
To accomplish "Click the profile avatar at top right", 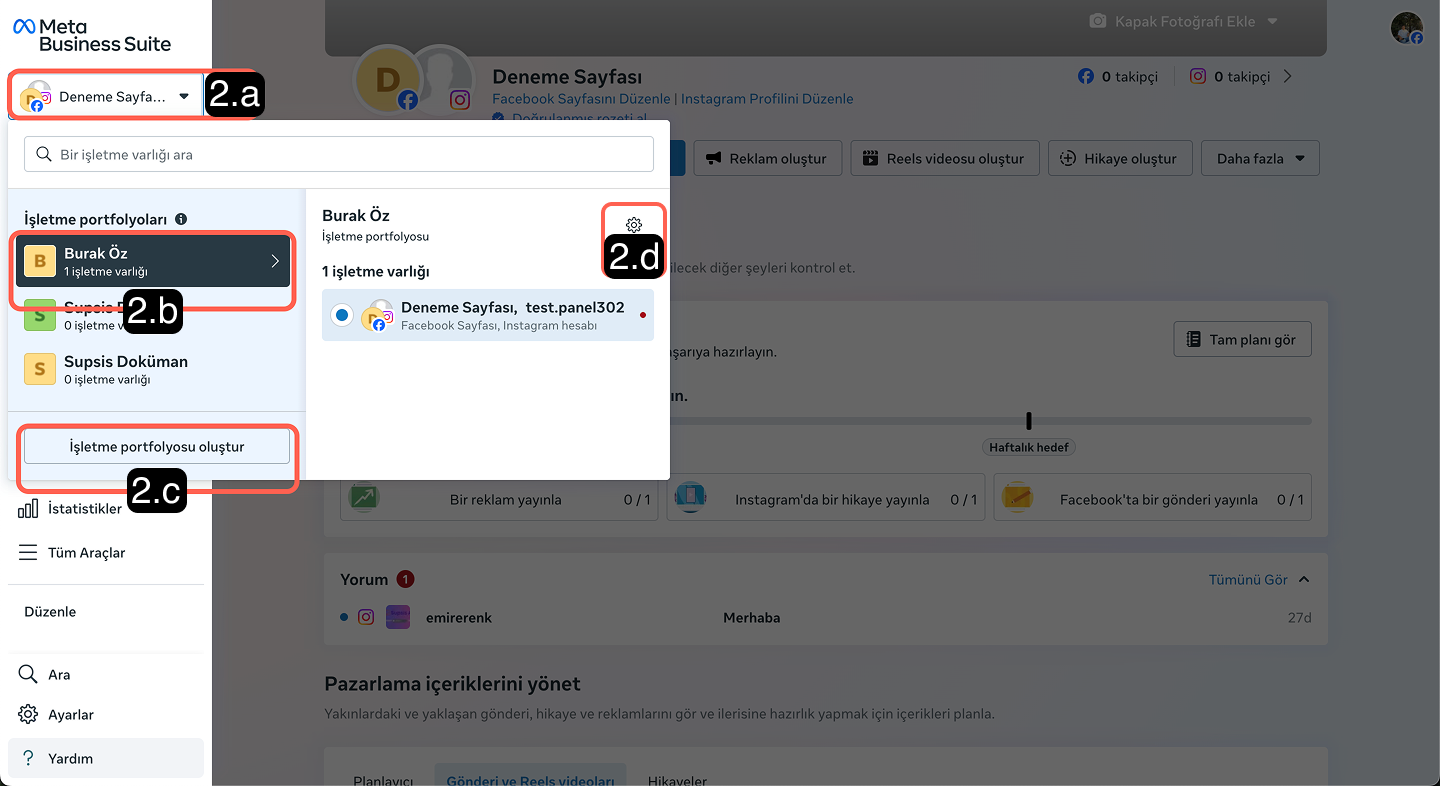I will [1406, 28].
